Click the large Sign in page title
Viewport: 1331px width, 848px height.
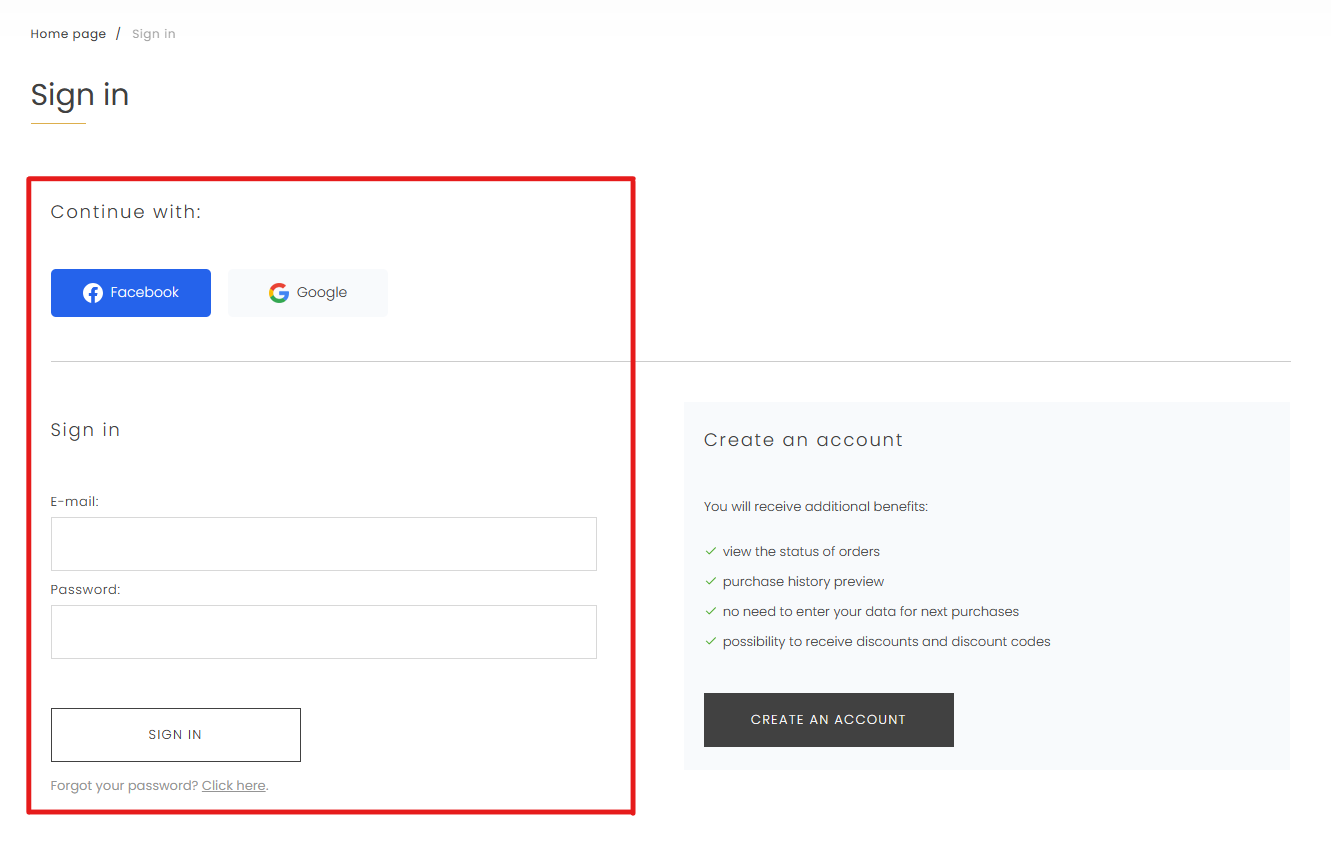(x=80, y=95)
